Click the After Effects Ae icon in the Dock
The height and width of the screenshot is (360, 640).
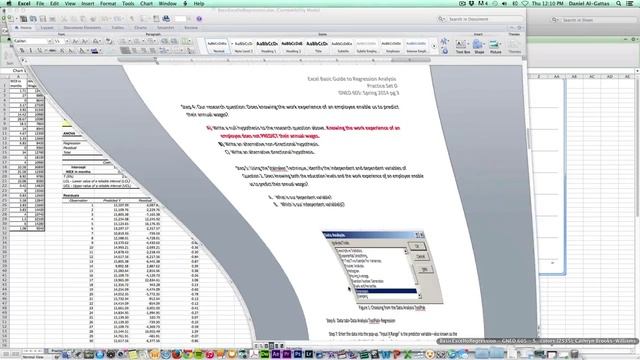coord(276,354)
